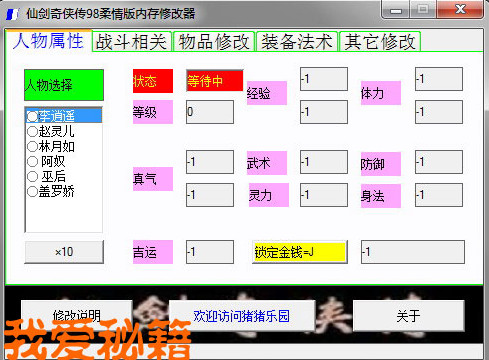
Task: Select the 盖罗娇 character option
Action: pos(51,191)
